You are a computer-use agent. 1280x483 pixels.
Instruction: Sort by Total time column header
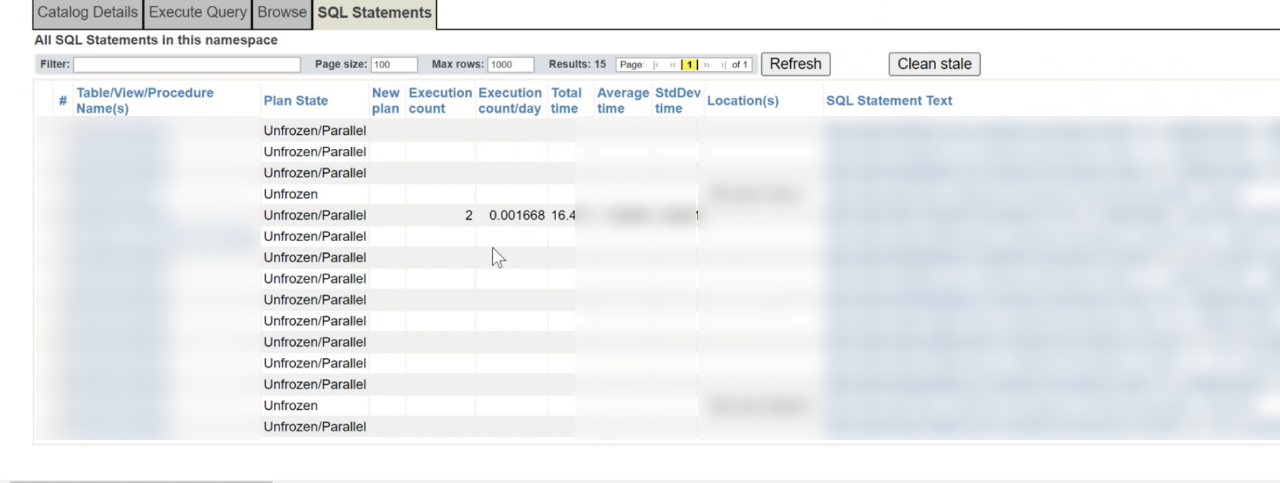[566, 100]
